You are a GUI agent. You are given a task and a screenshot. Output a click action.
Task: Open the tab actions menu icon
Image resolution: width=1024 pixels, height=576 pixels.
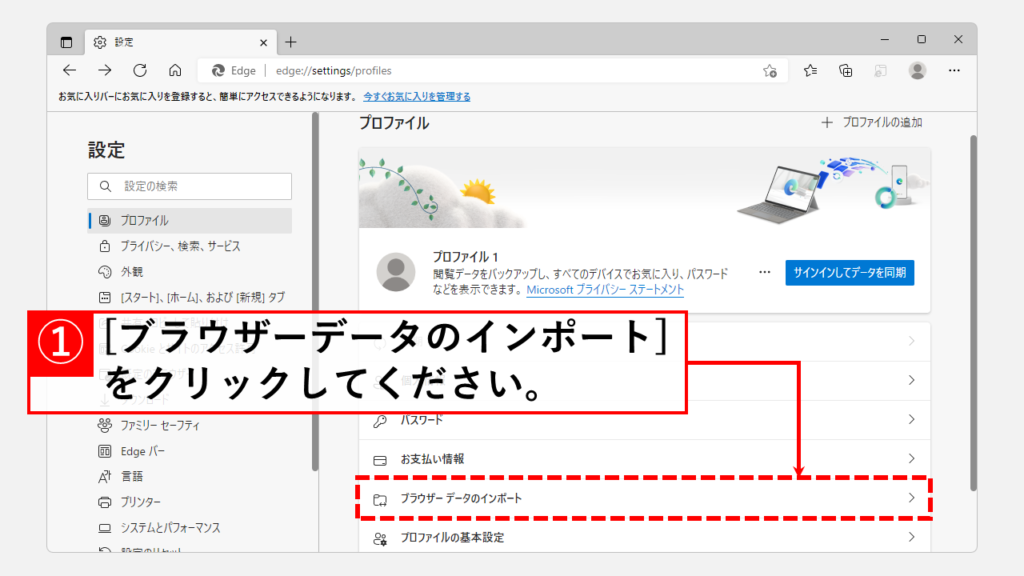(x=67, y=42)
